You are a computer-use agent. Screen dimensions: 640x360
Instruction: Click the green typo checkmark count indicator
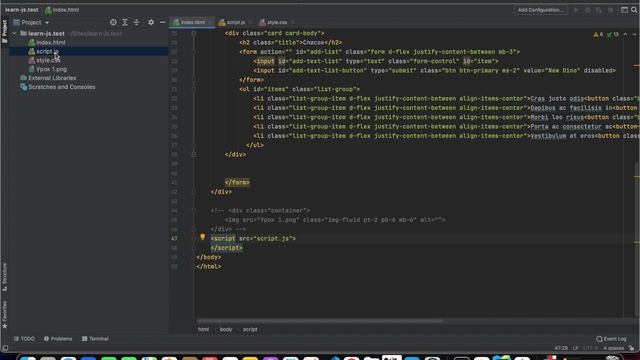[x=613, y=35]
